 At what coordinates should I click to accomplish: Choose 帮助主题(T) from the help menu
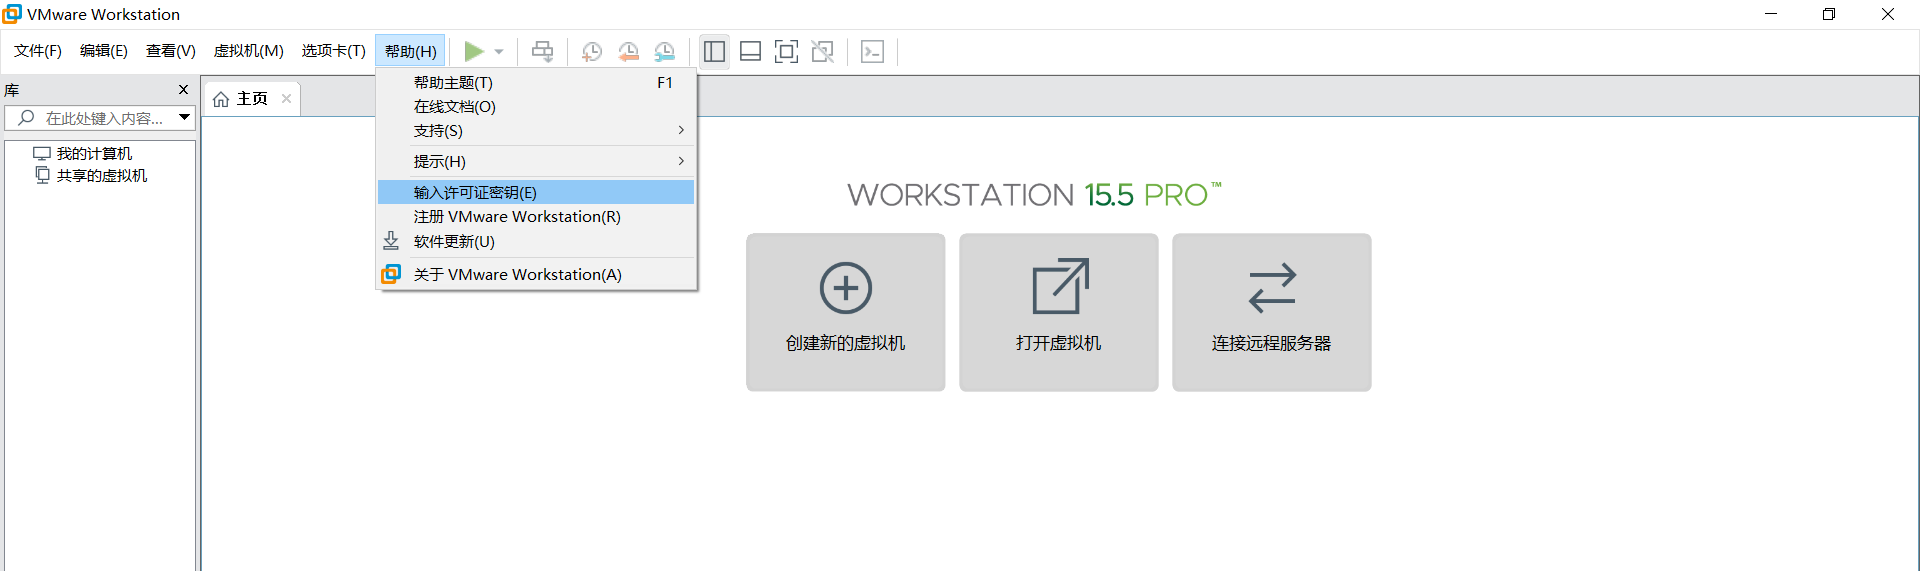[536, 82]
